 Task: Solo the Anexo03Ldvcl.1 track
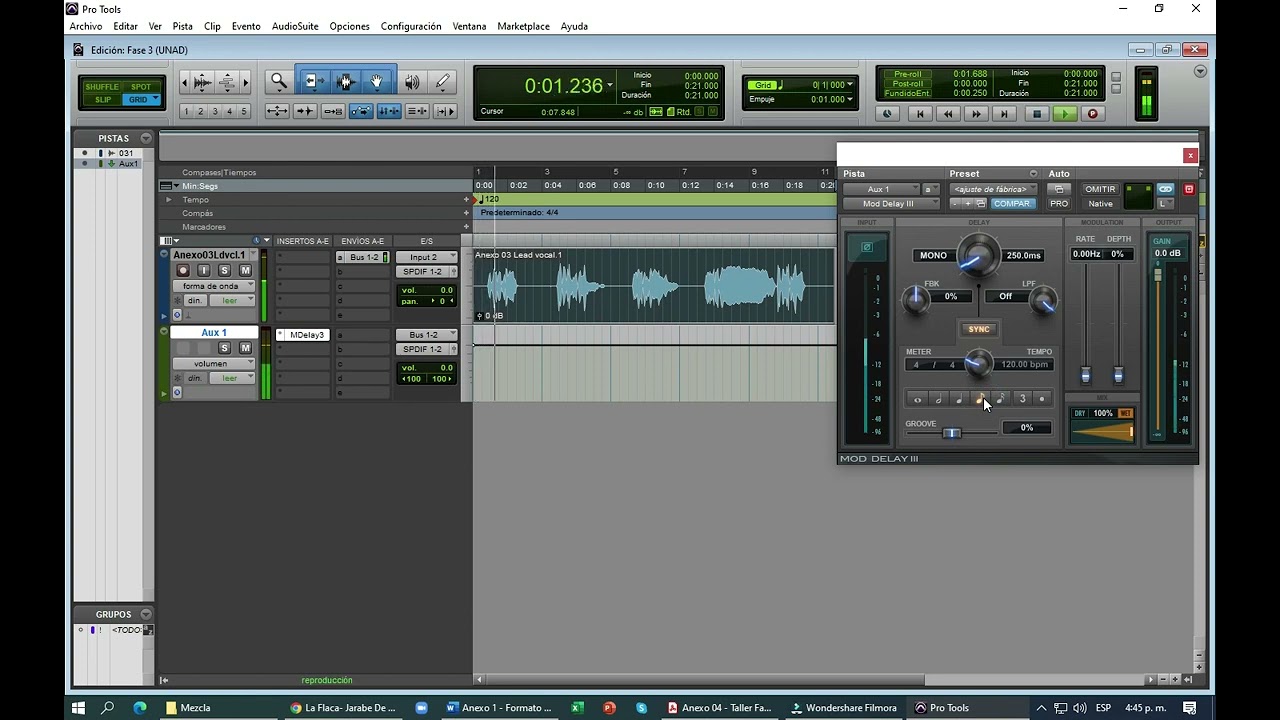click(224, 271)
